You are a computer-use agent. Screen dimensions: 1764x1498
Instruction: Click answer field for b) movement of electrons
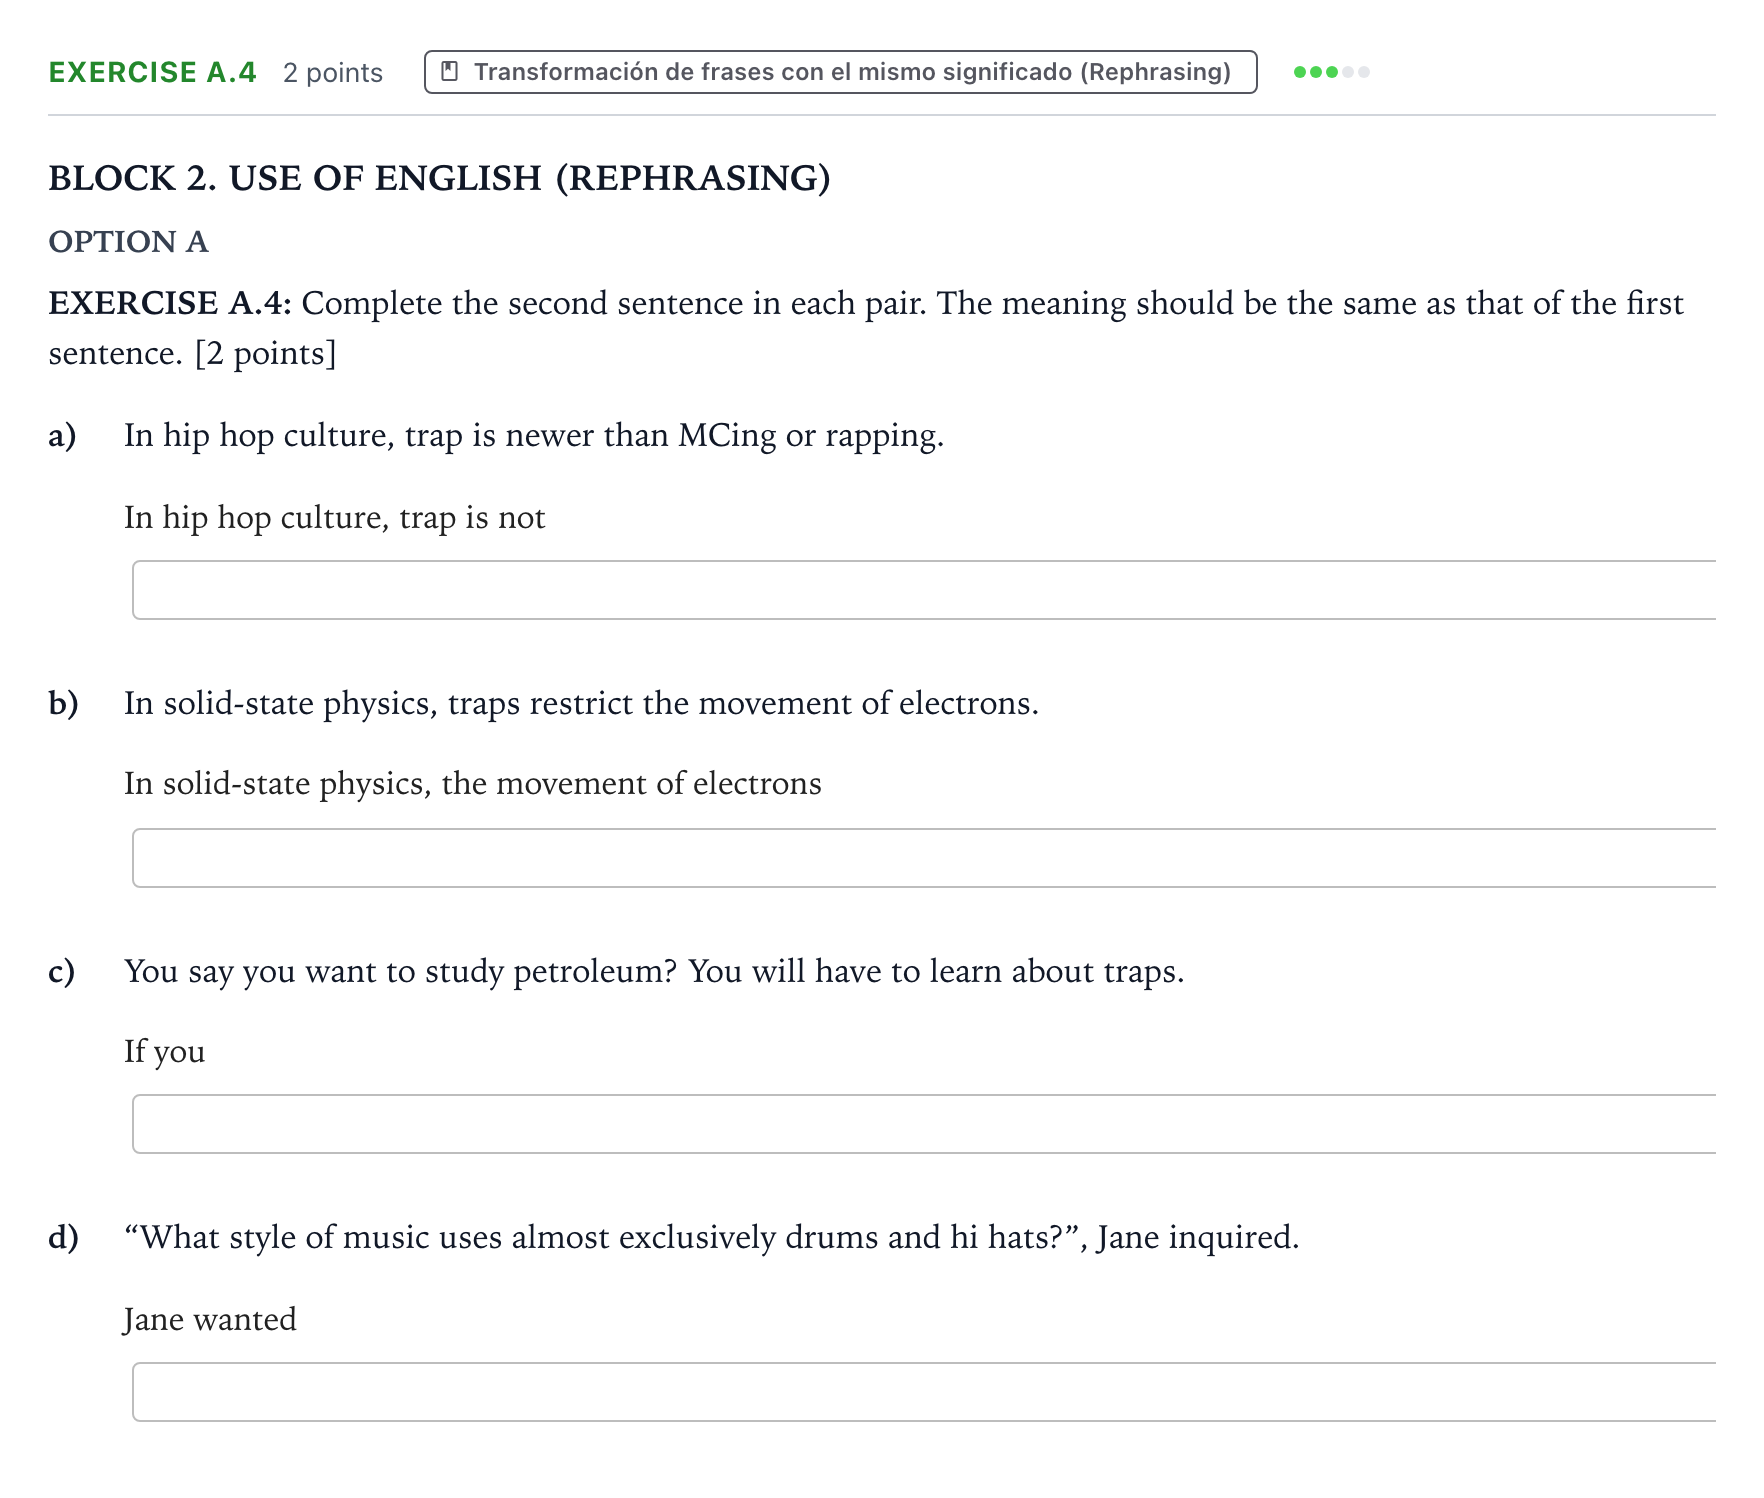point(924,858)
